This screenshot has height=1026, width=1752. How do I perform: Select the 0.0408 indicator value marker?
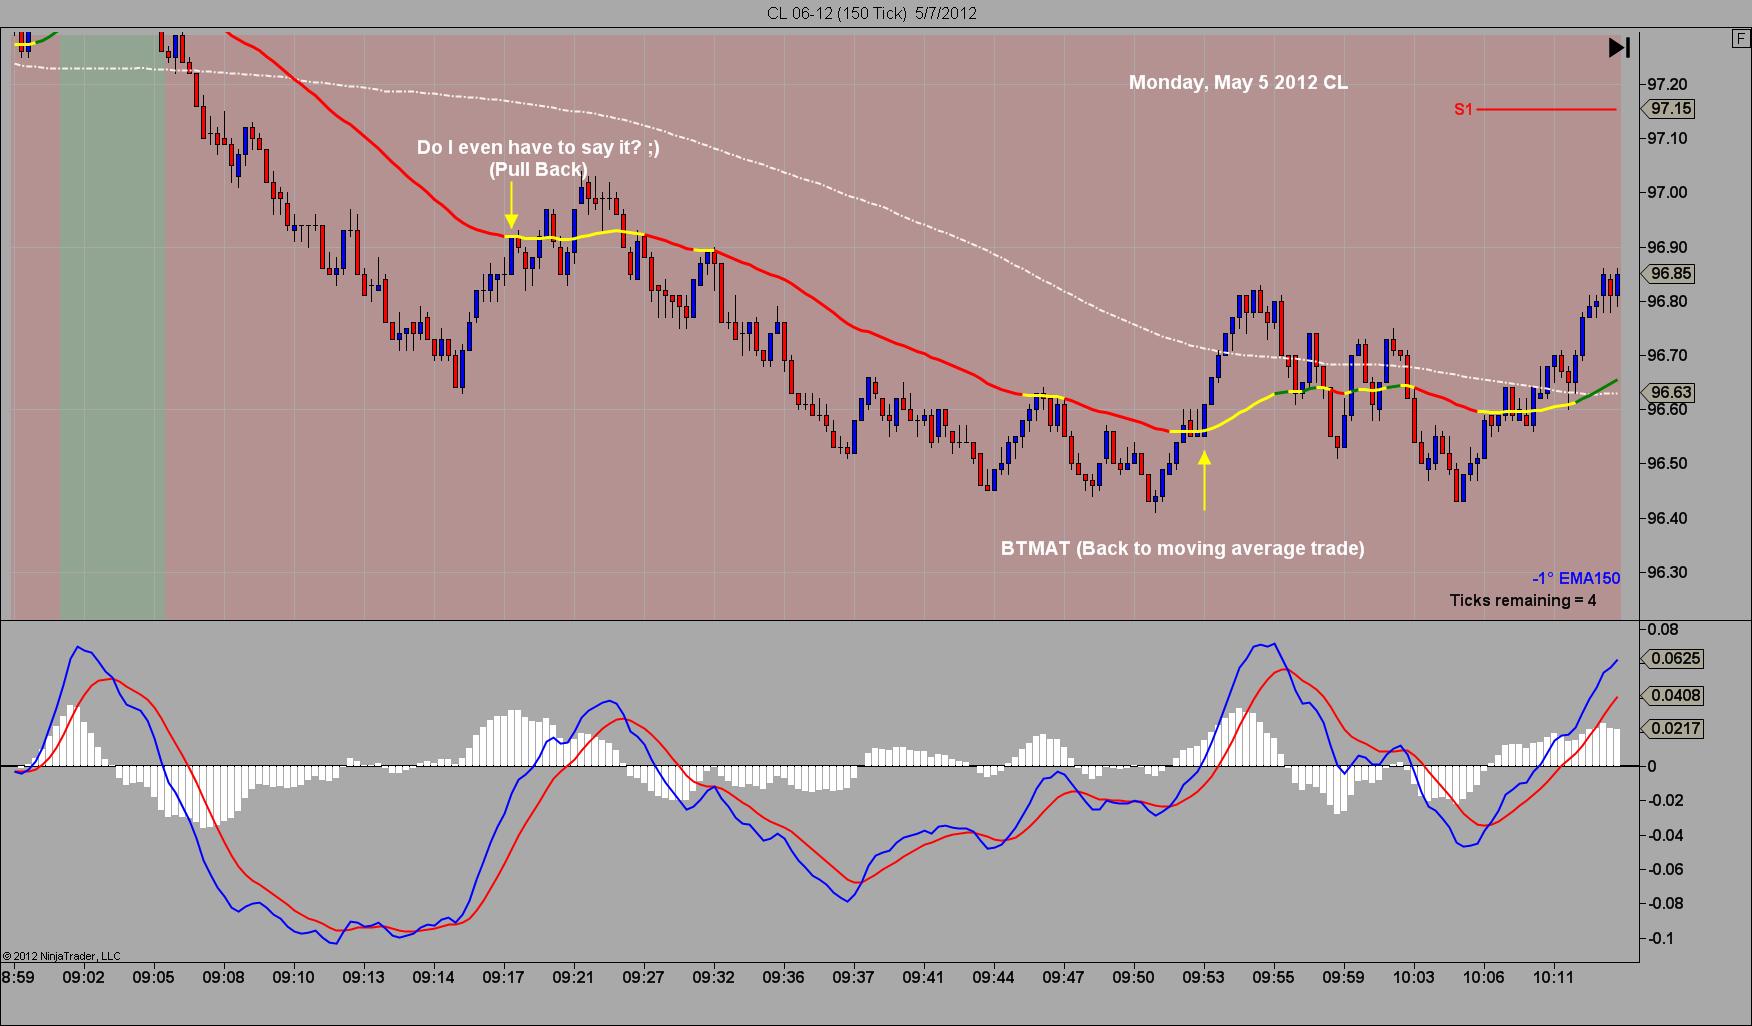(x=1673, y=695)
